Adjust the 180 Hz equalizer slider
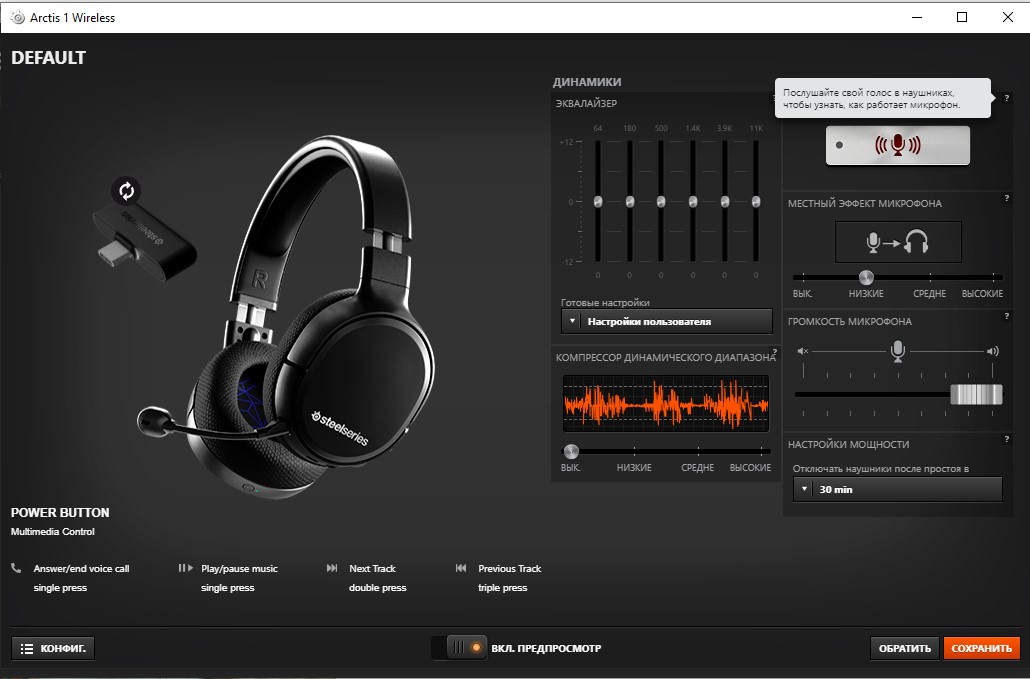The image size is (1030, 679). (x=629, y=202)
